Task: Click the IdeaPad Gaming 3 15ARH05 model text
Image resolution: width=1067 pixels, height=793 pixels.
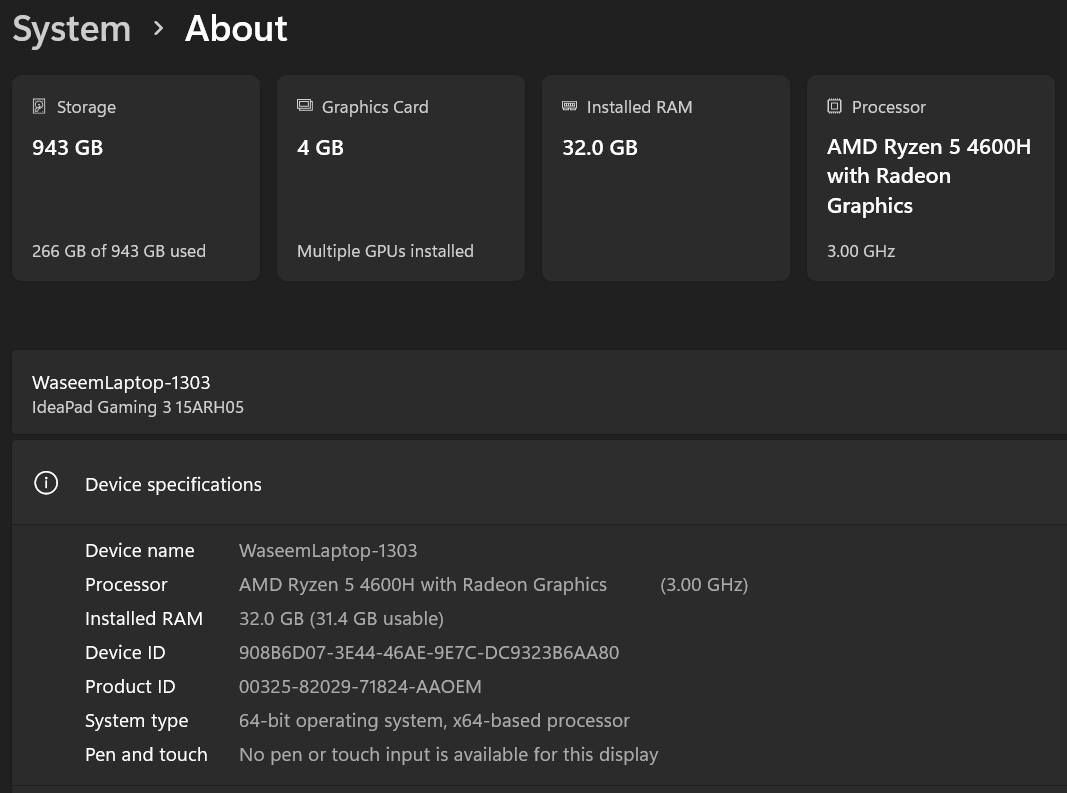Action: click(x=138, y=407)
